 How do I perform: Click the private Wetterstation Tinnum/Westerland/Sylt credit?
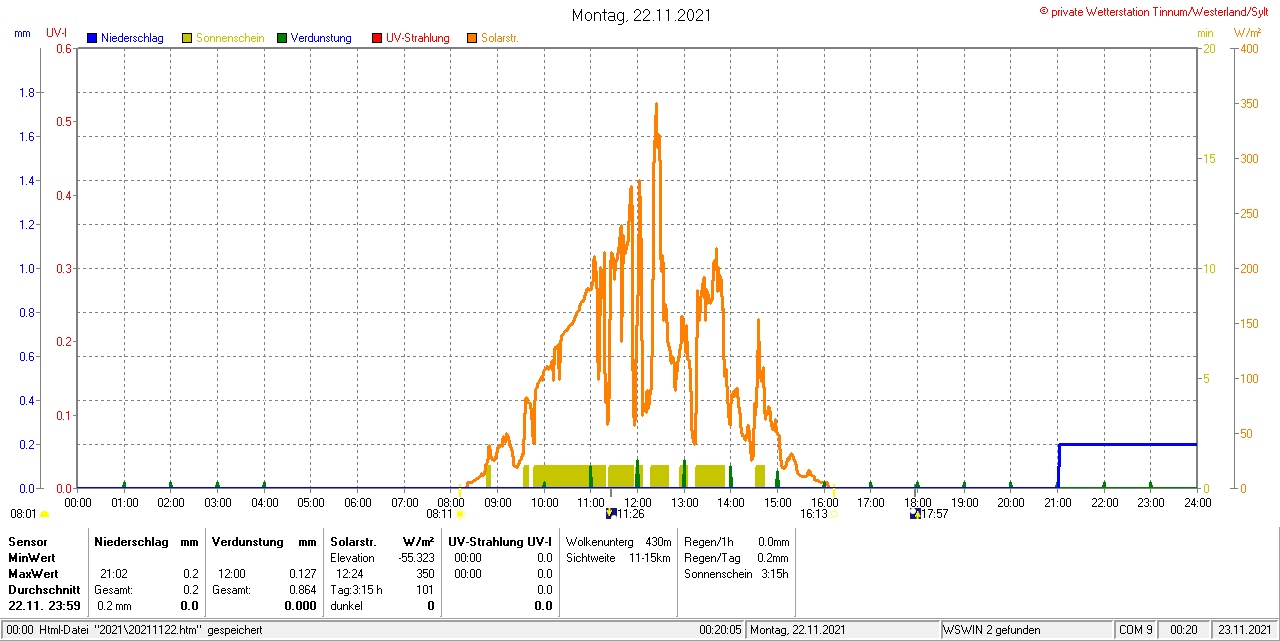pyautogui.click(x=1156, y=11)
